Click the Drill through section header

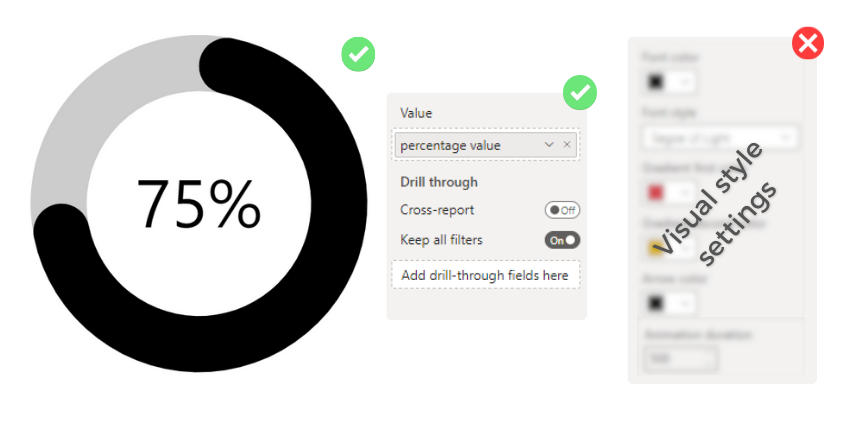pyautogui.click(x=439, y=182)
